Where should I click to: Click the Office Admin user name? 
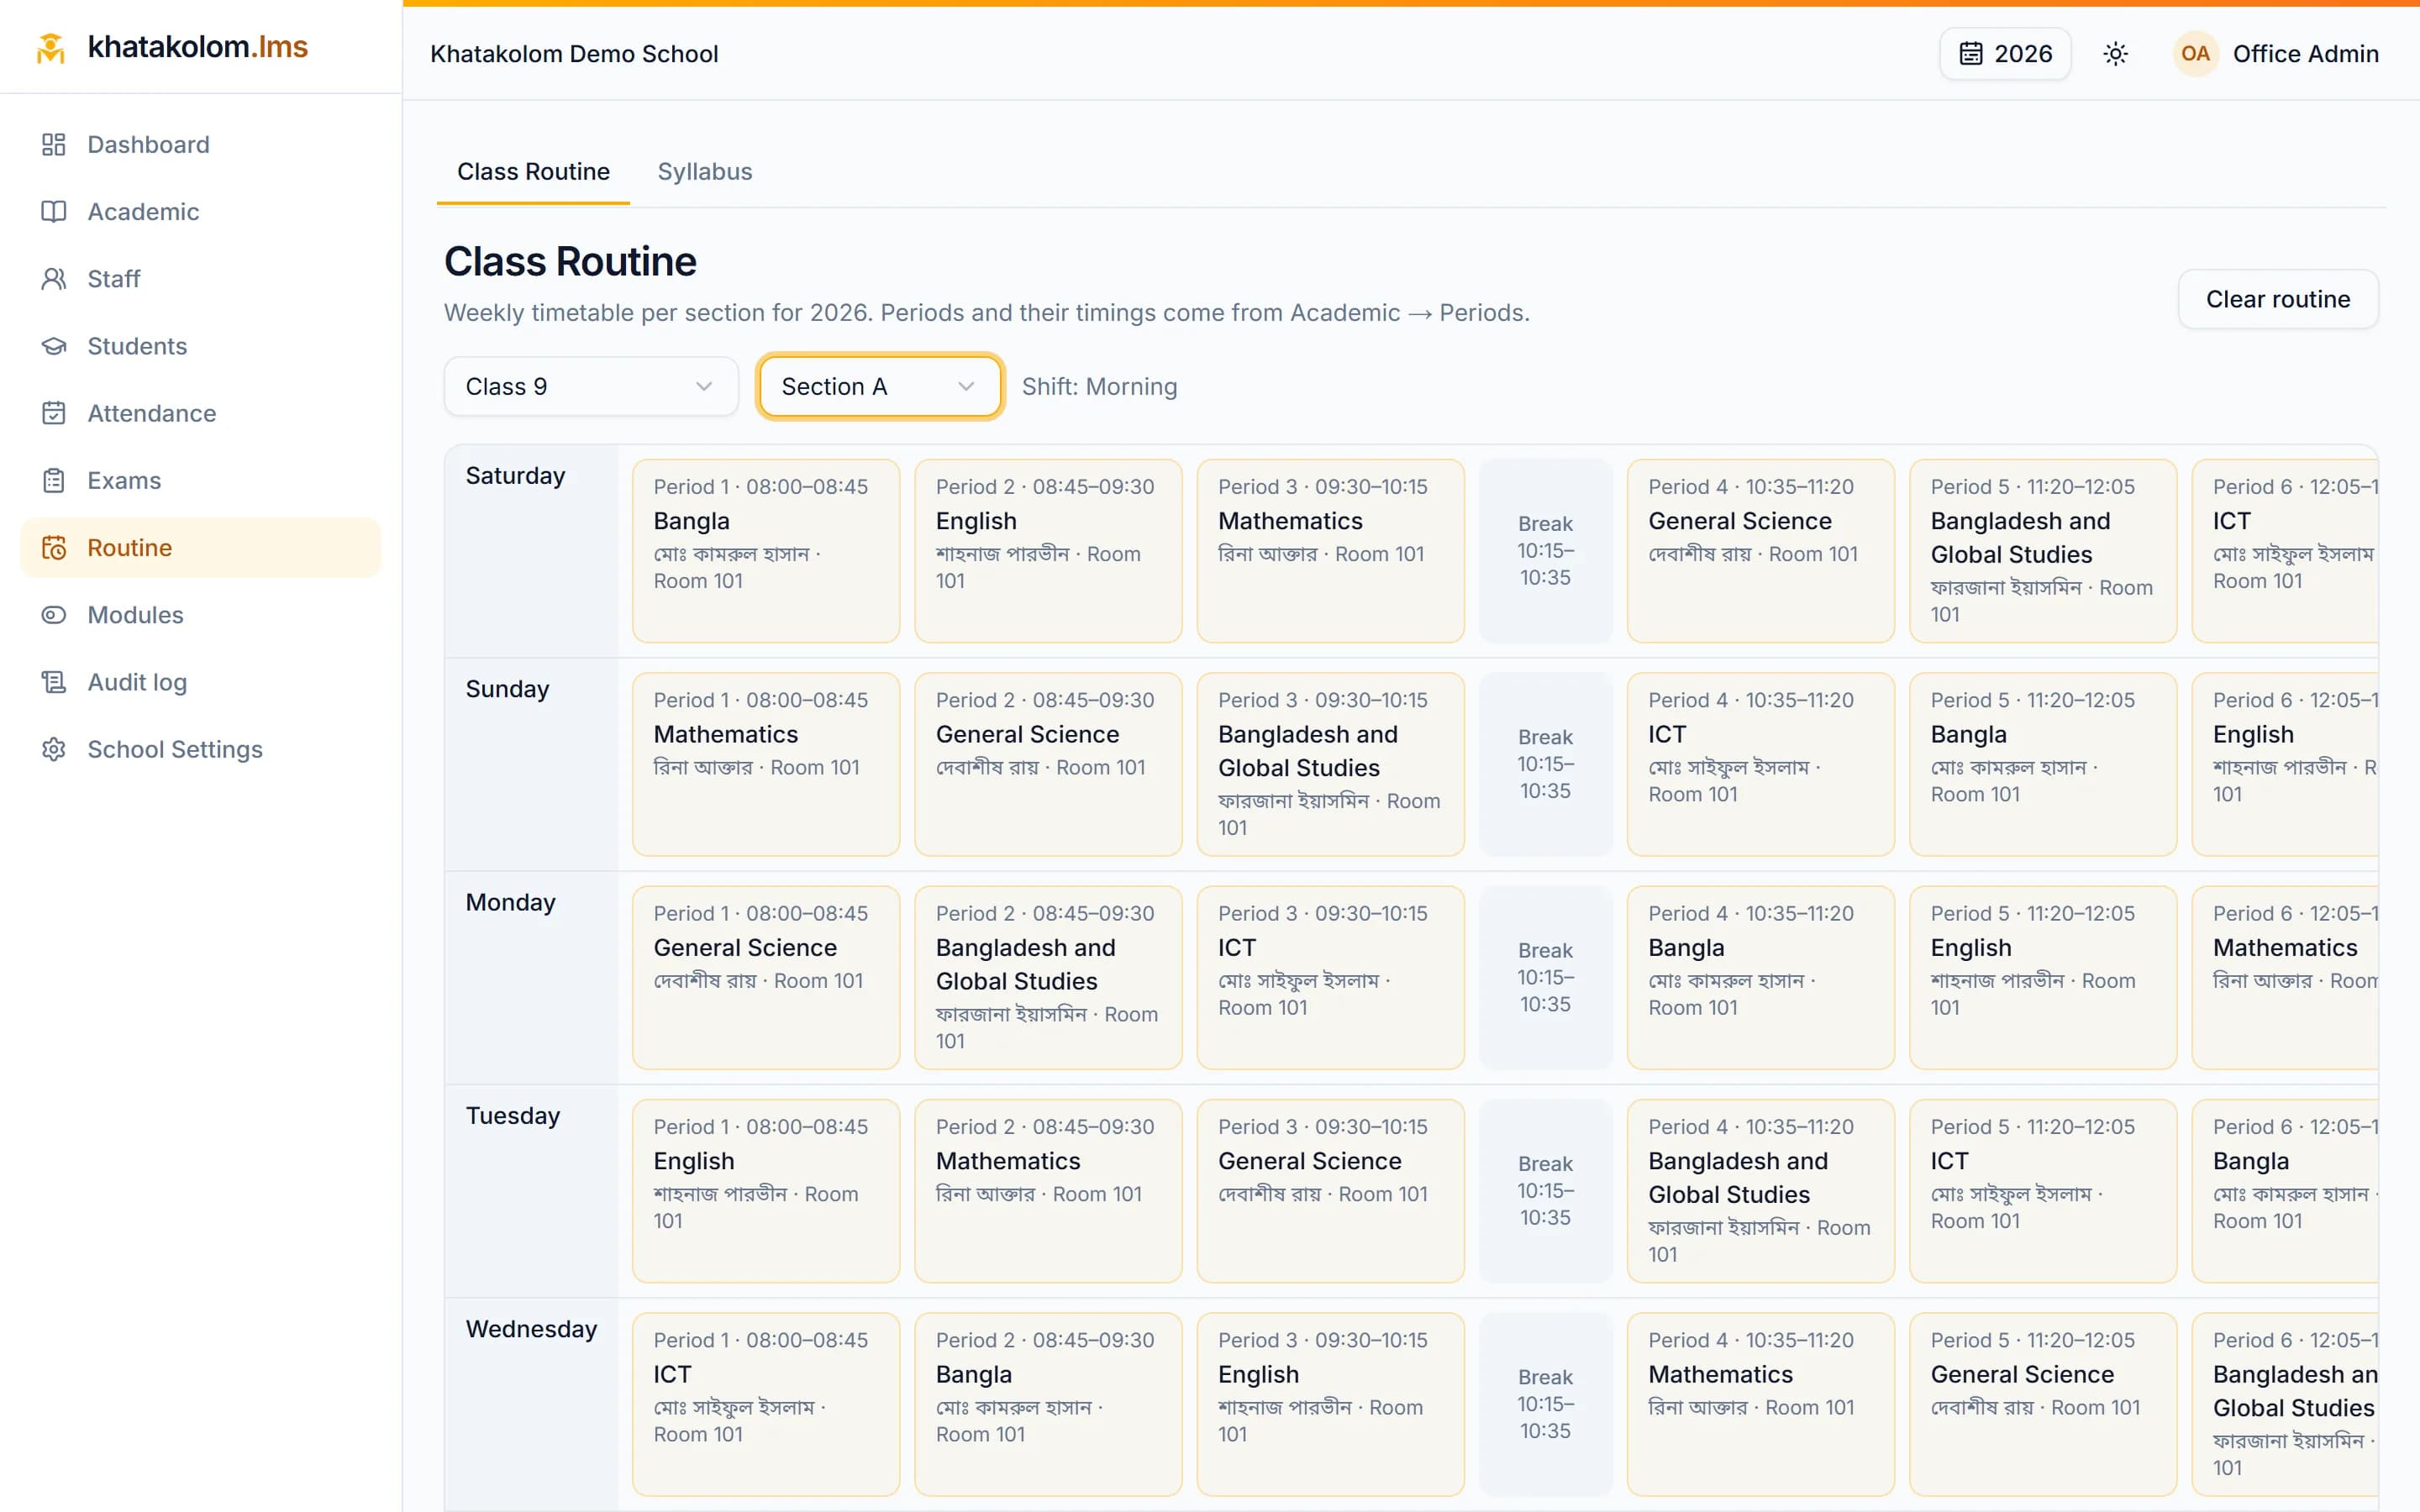[x=2306, y=54]
